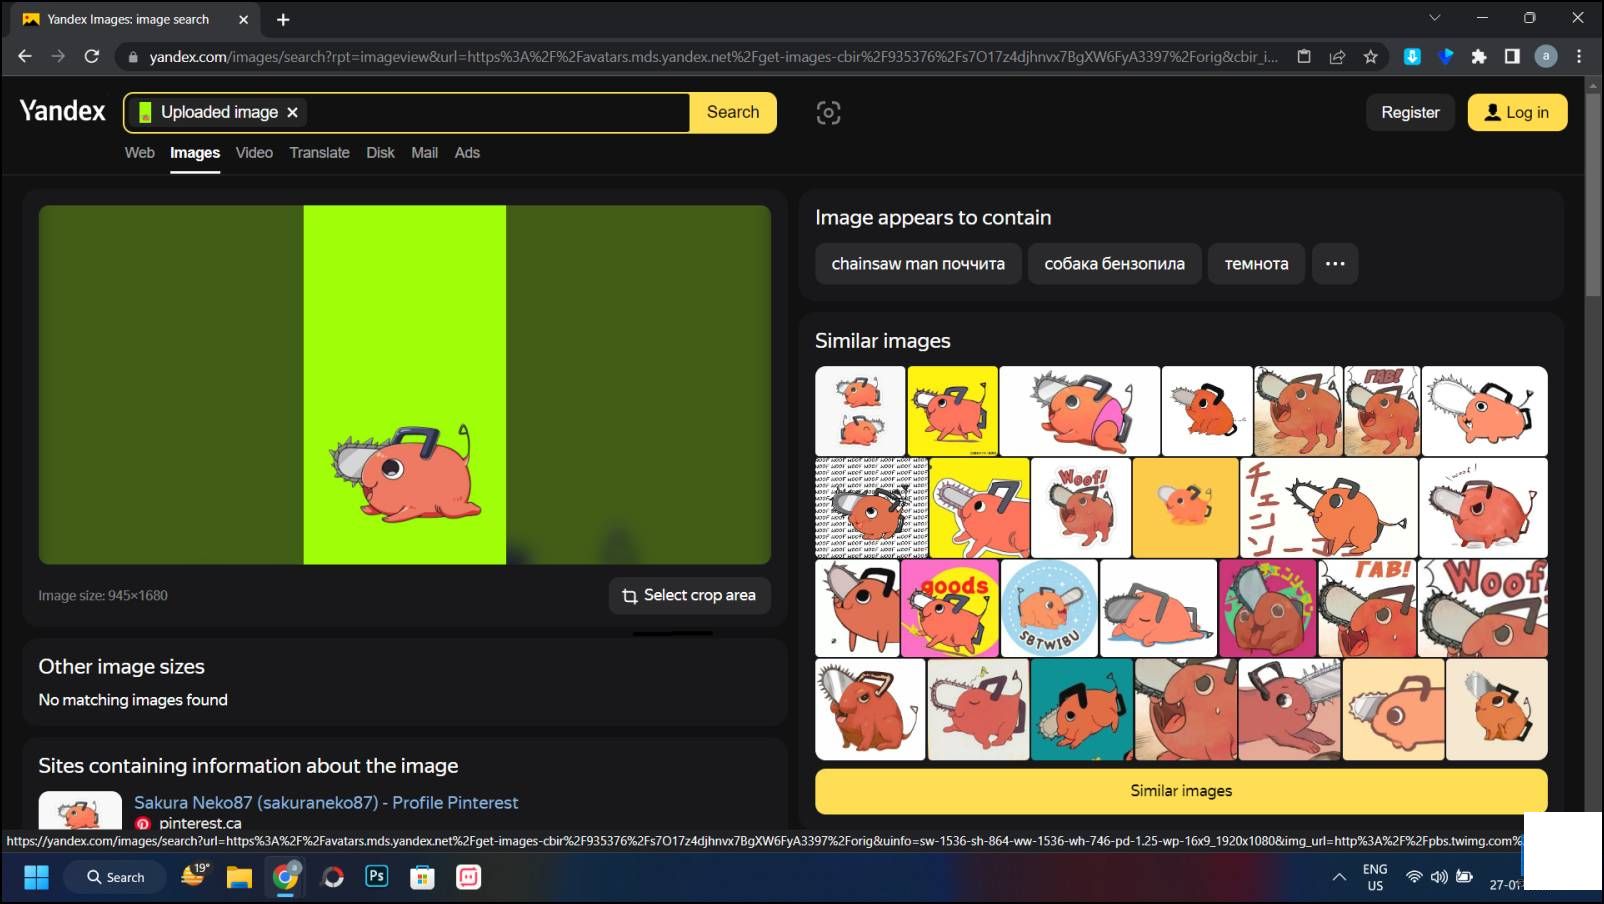Switch to the Web tab

139,152
